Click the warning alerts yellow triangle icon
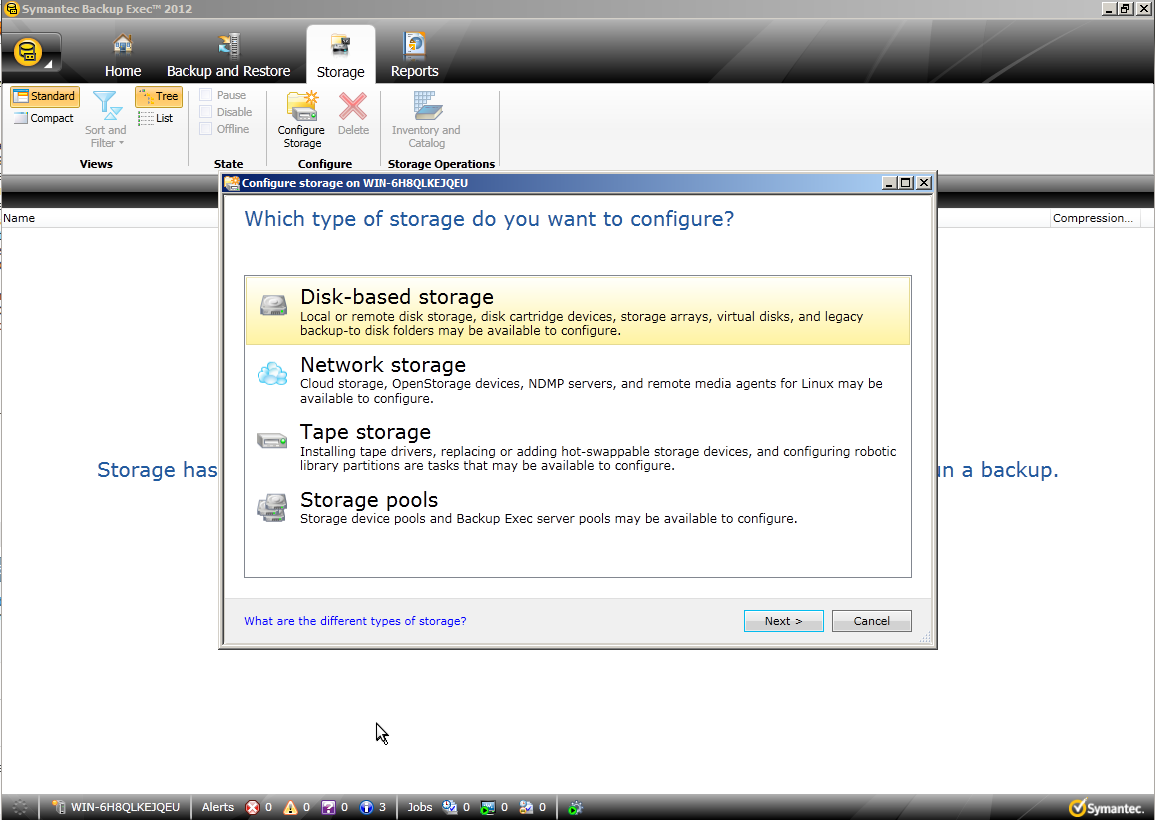 (x=290, y=807)
